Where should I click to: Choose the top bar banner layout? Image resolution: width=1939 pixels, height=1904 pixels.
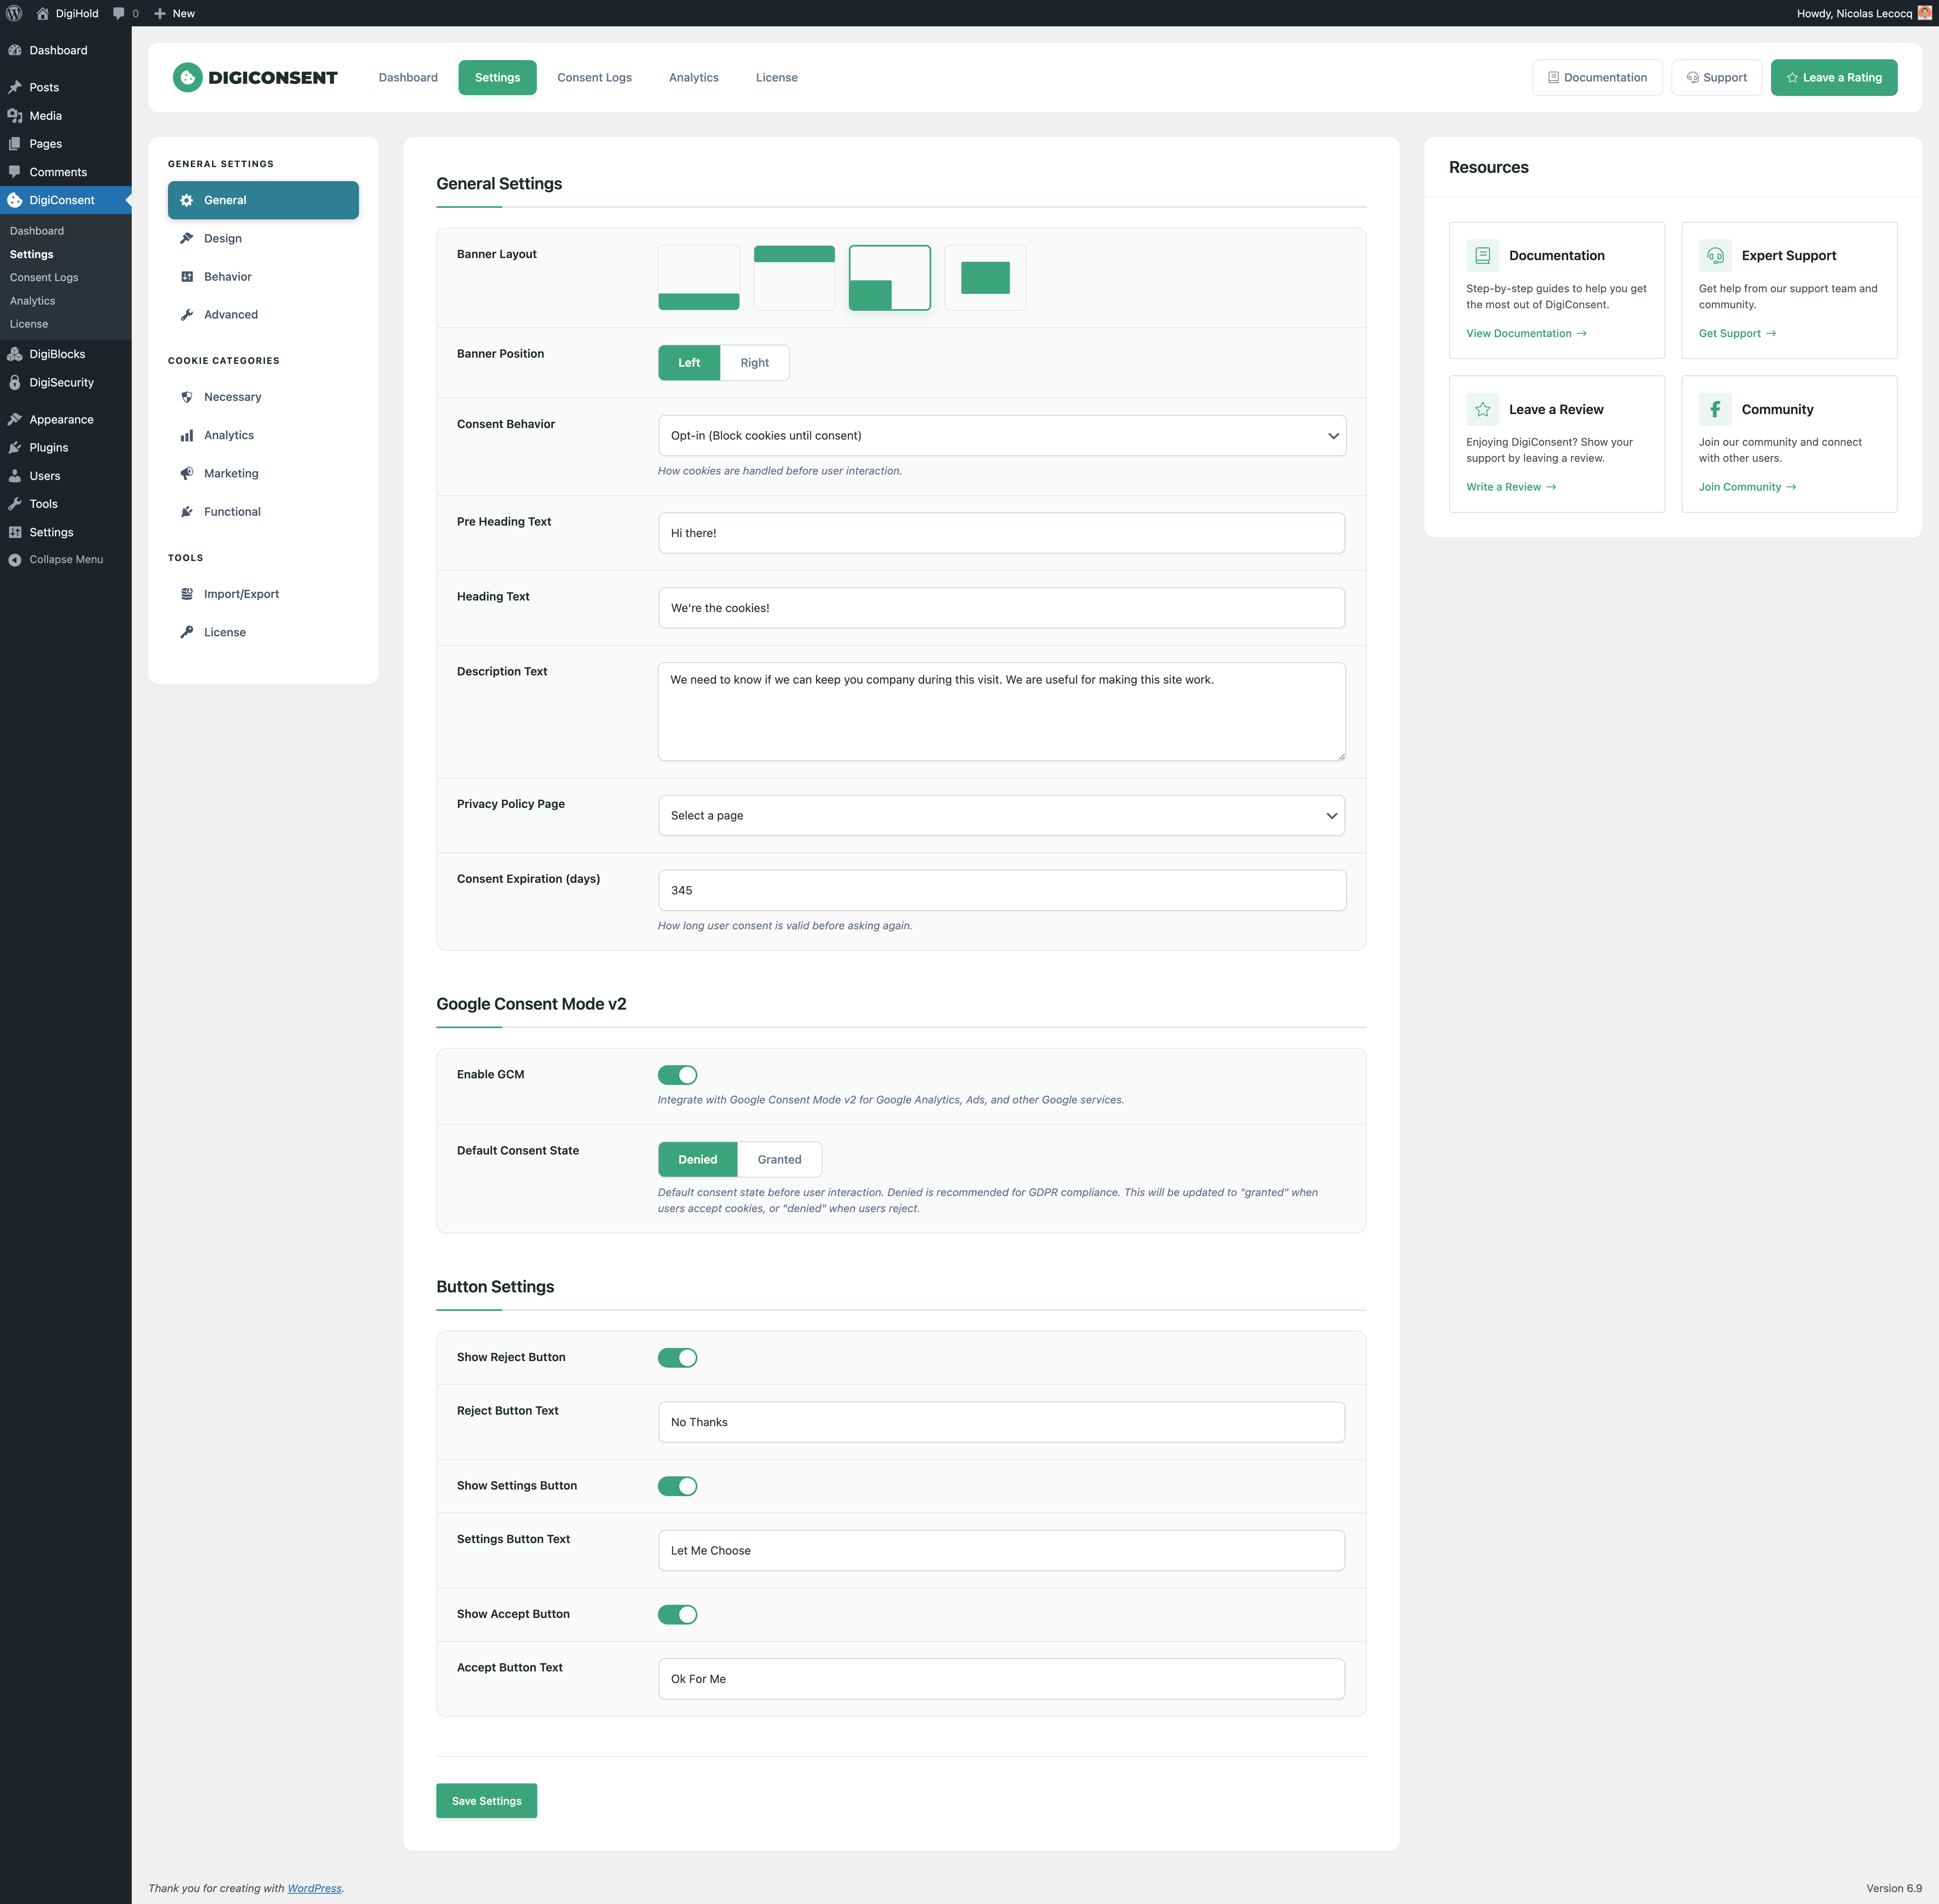794,277
